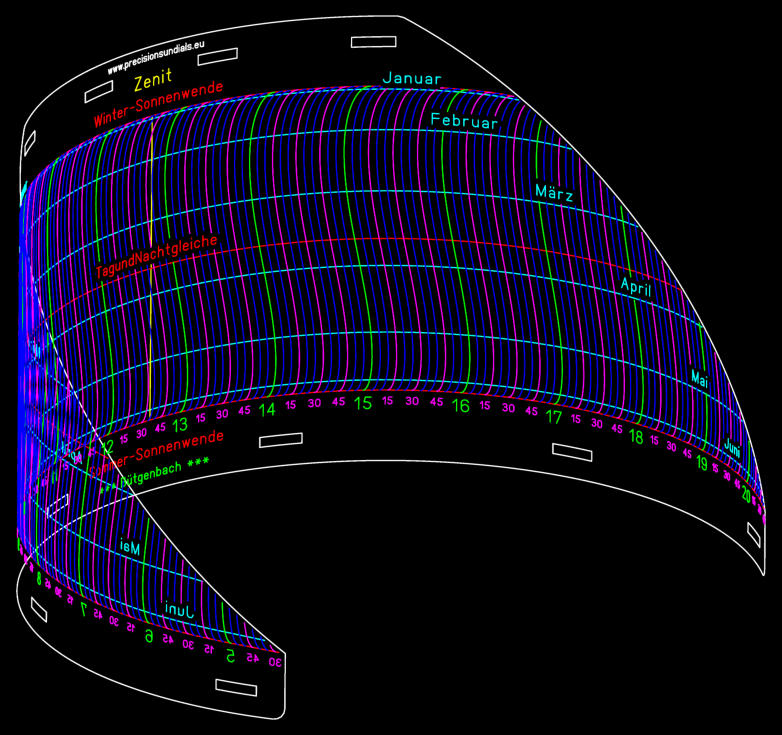
Task: Select the green hour 13 marker
Action: 179,426
